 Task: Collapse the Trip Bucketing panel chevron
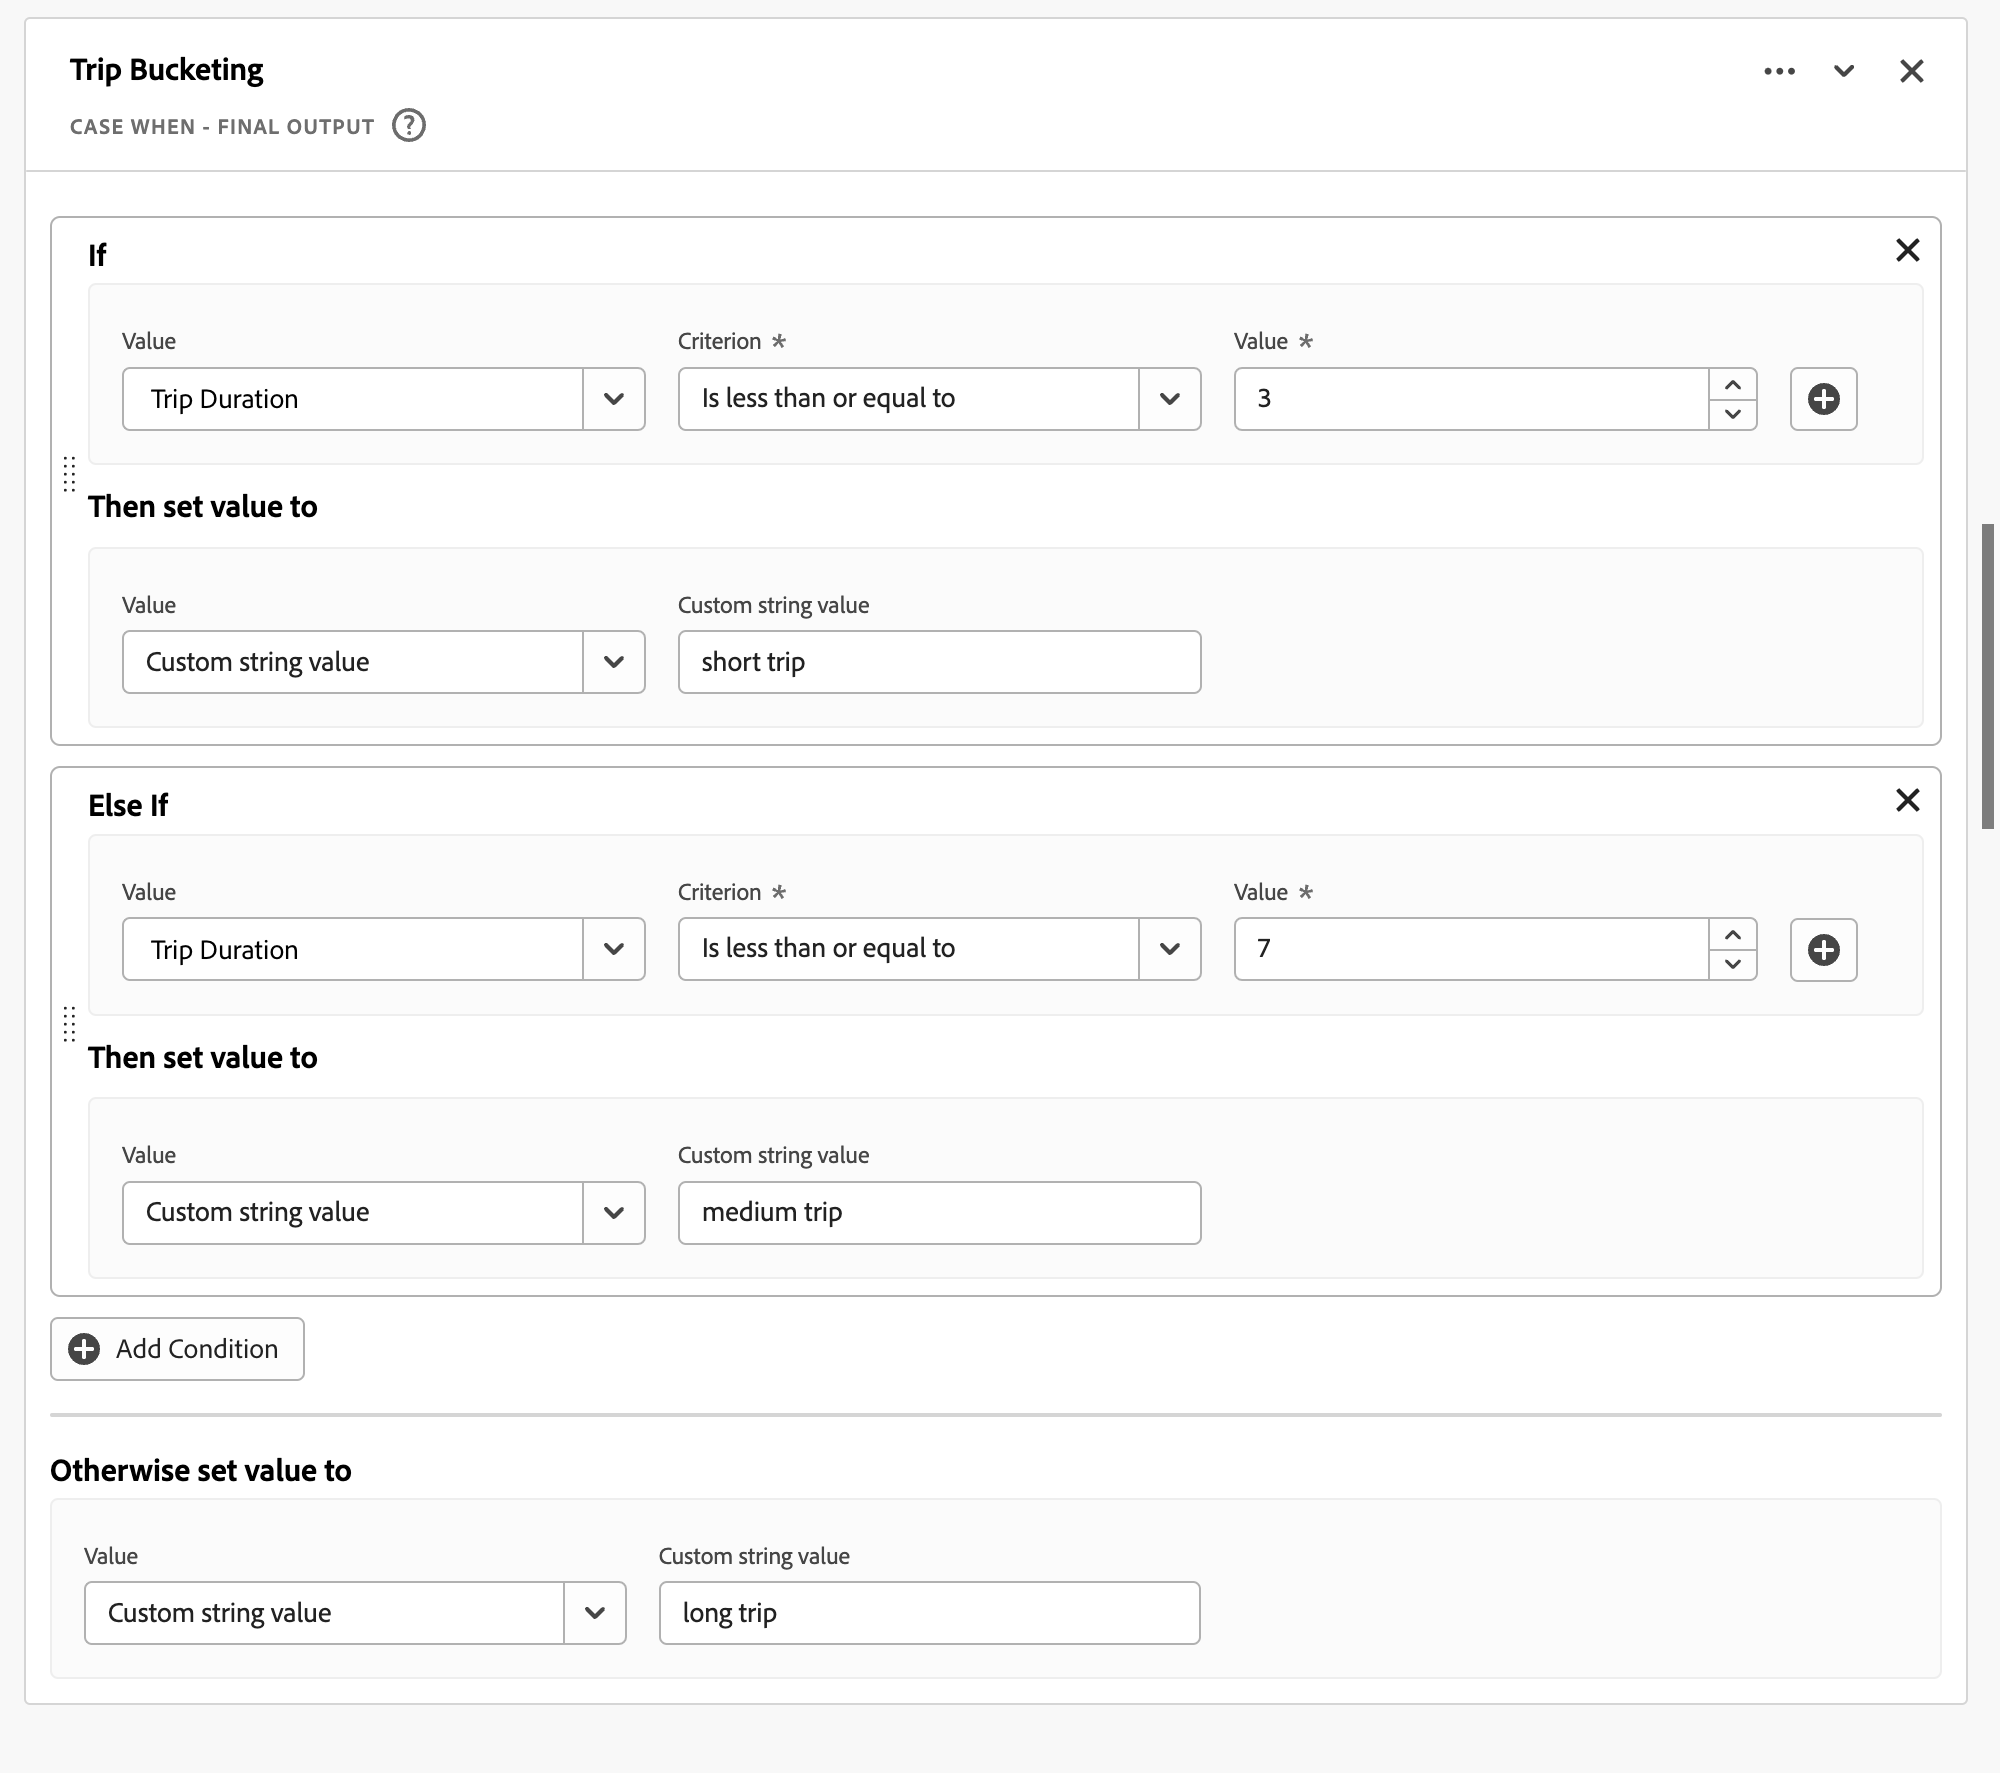click(x=1844, y=71)
